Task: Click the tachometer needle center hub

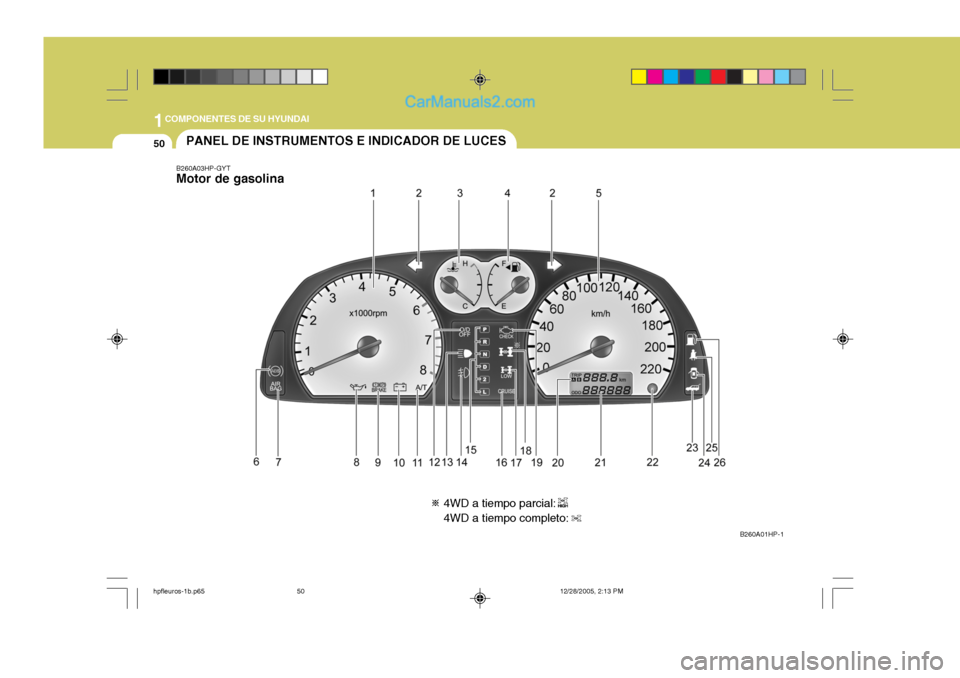Action: (x=369, y=347)
